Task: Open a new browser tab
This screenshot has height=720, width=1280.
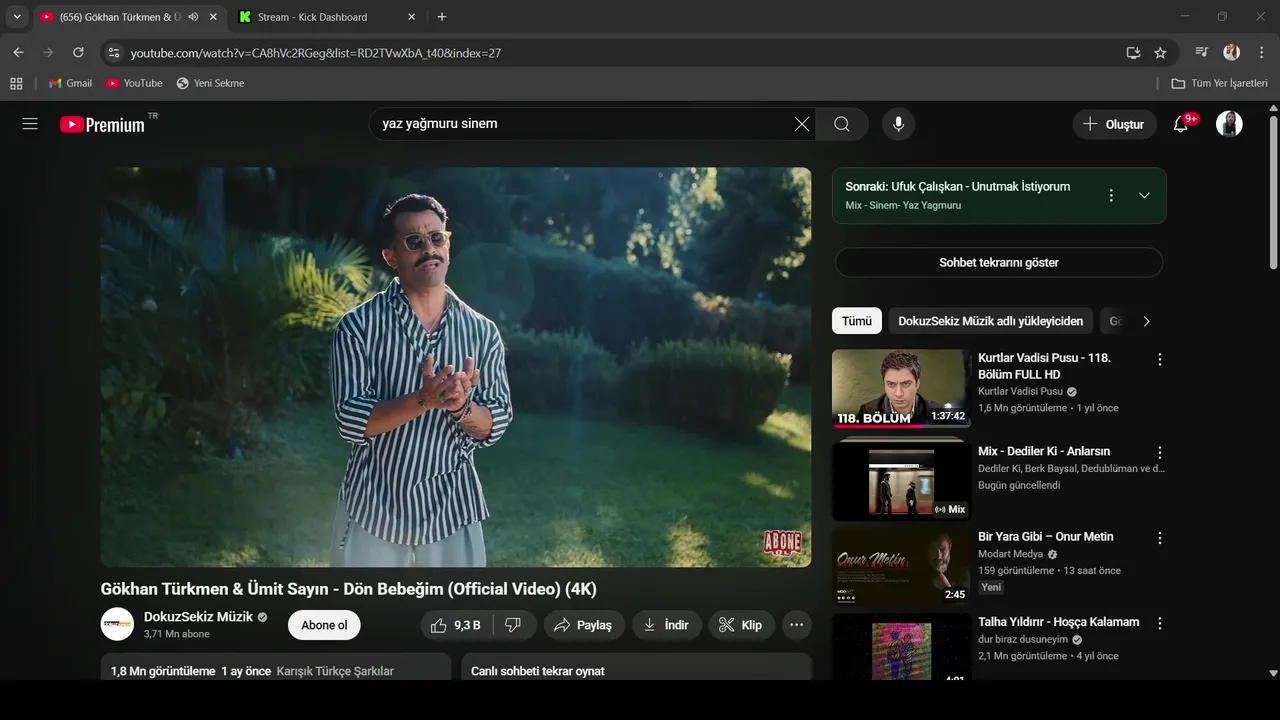Action: (442, 17)
